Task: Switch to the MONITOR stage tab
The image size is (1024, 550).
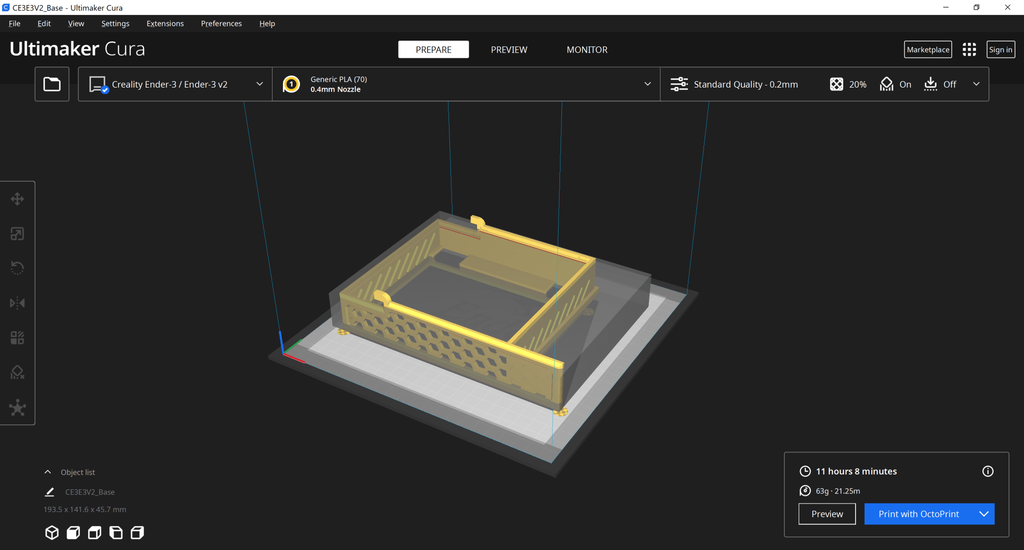Action: pyautogui.click(x=586, y=50)
